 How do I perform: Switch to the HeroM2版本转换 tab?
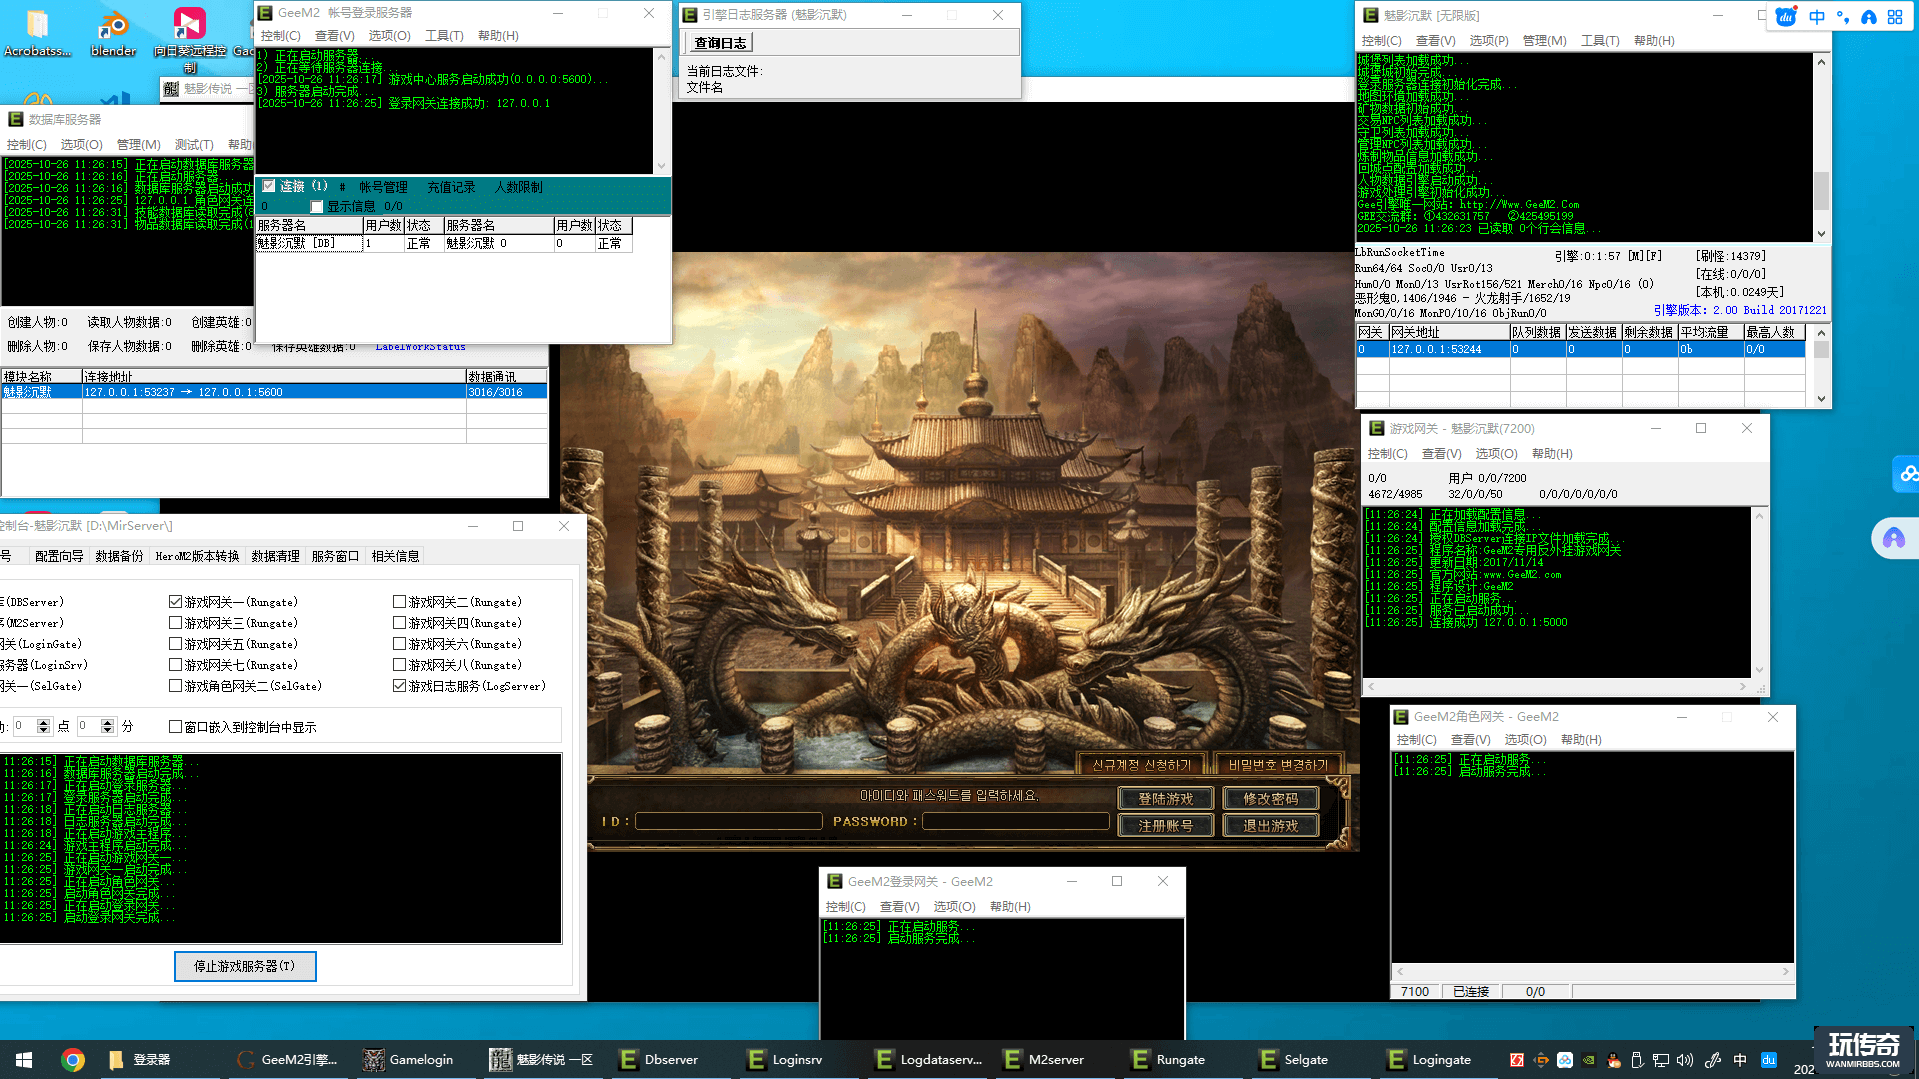coord(197,556)
